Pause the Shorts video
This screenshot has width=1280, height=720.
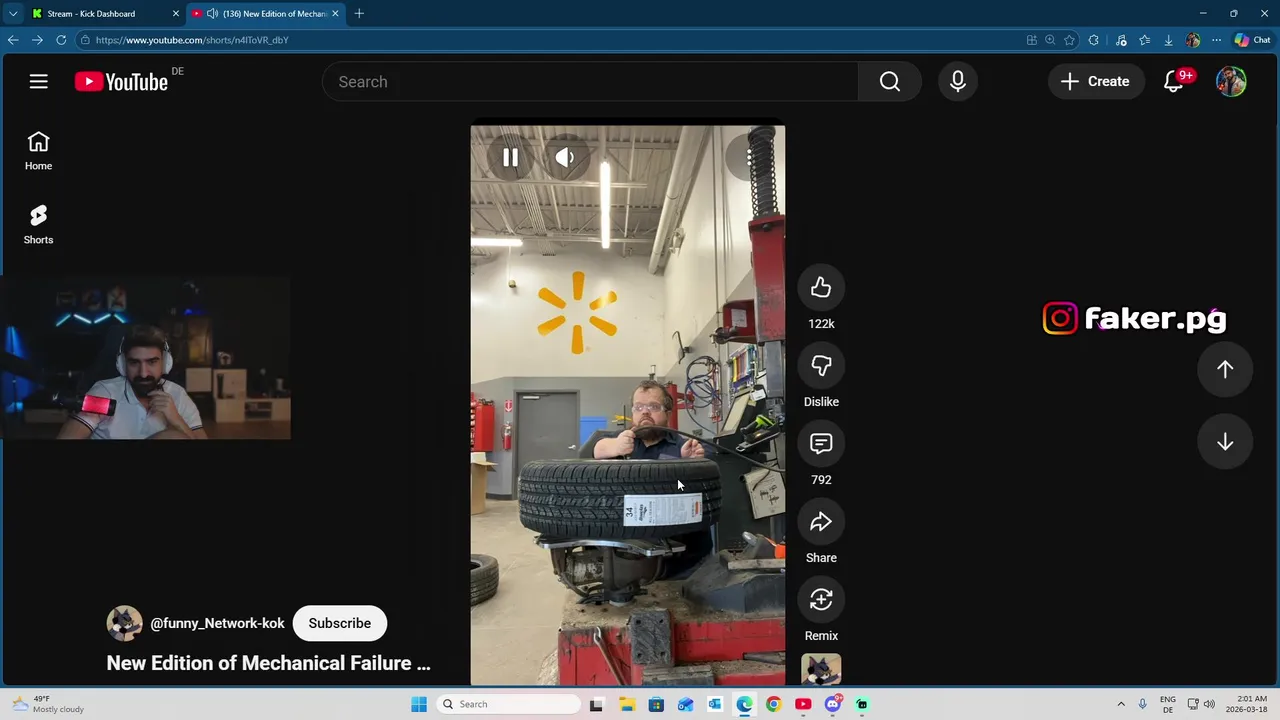(x=510, y=157)
